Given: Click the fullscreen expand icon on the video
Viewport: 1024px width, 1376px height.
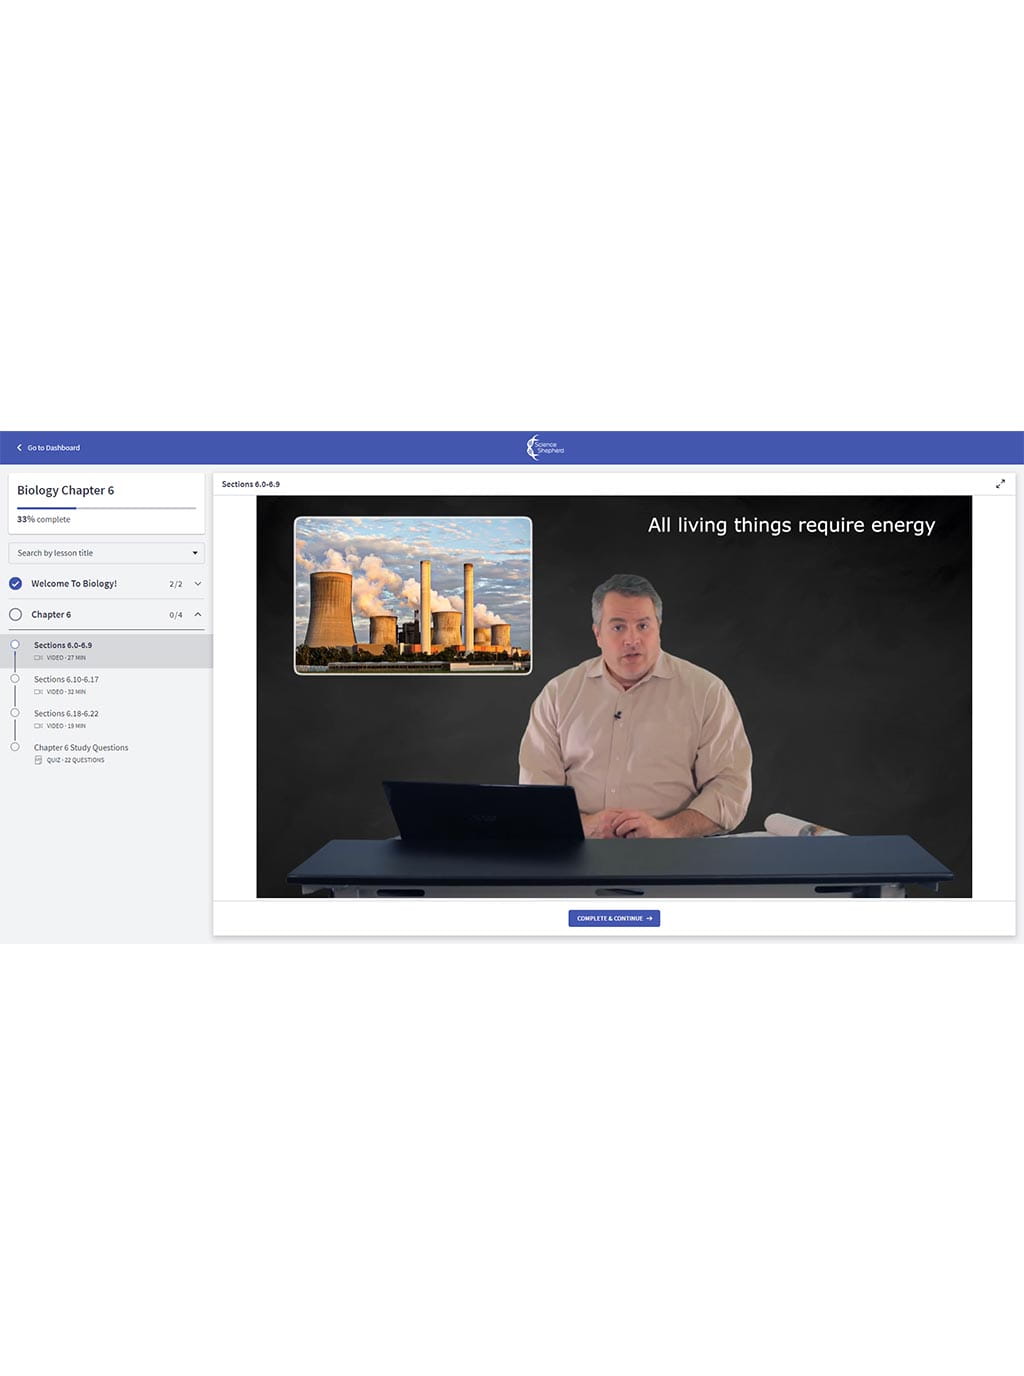Looking at the screenshot, I should point(1001,483).
